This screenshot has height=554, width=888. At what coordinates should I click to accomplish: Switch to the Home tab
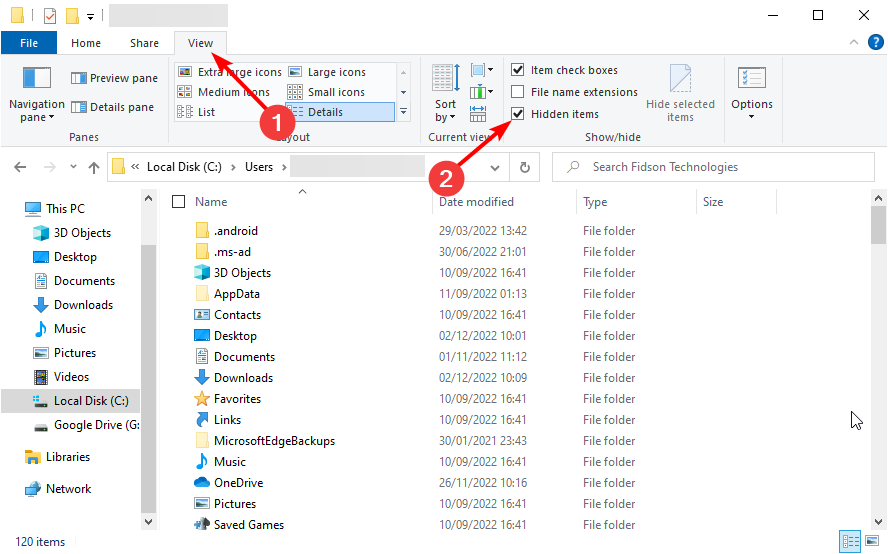[x=86, y=43]
